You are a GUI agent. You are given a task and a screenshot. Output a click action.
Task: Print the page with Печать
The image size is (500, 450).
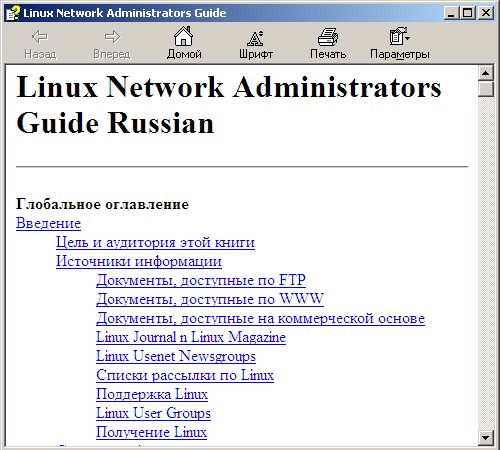[328, 44]
